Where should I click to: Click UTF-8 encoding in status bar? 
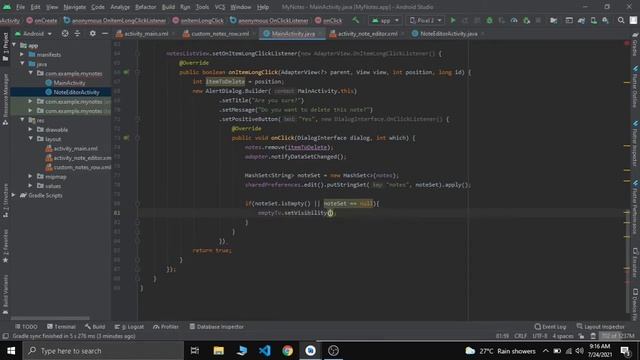(540, 336)
